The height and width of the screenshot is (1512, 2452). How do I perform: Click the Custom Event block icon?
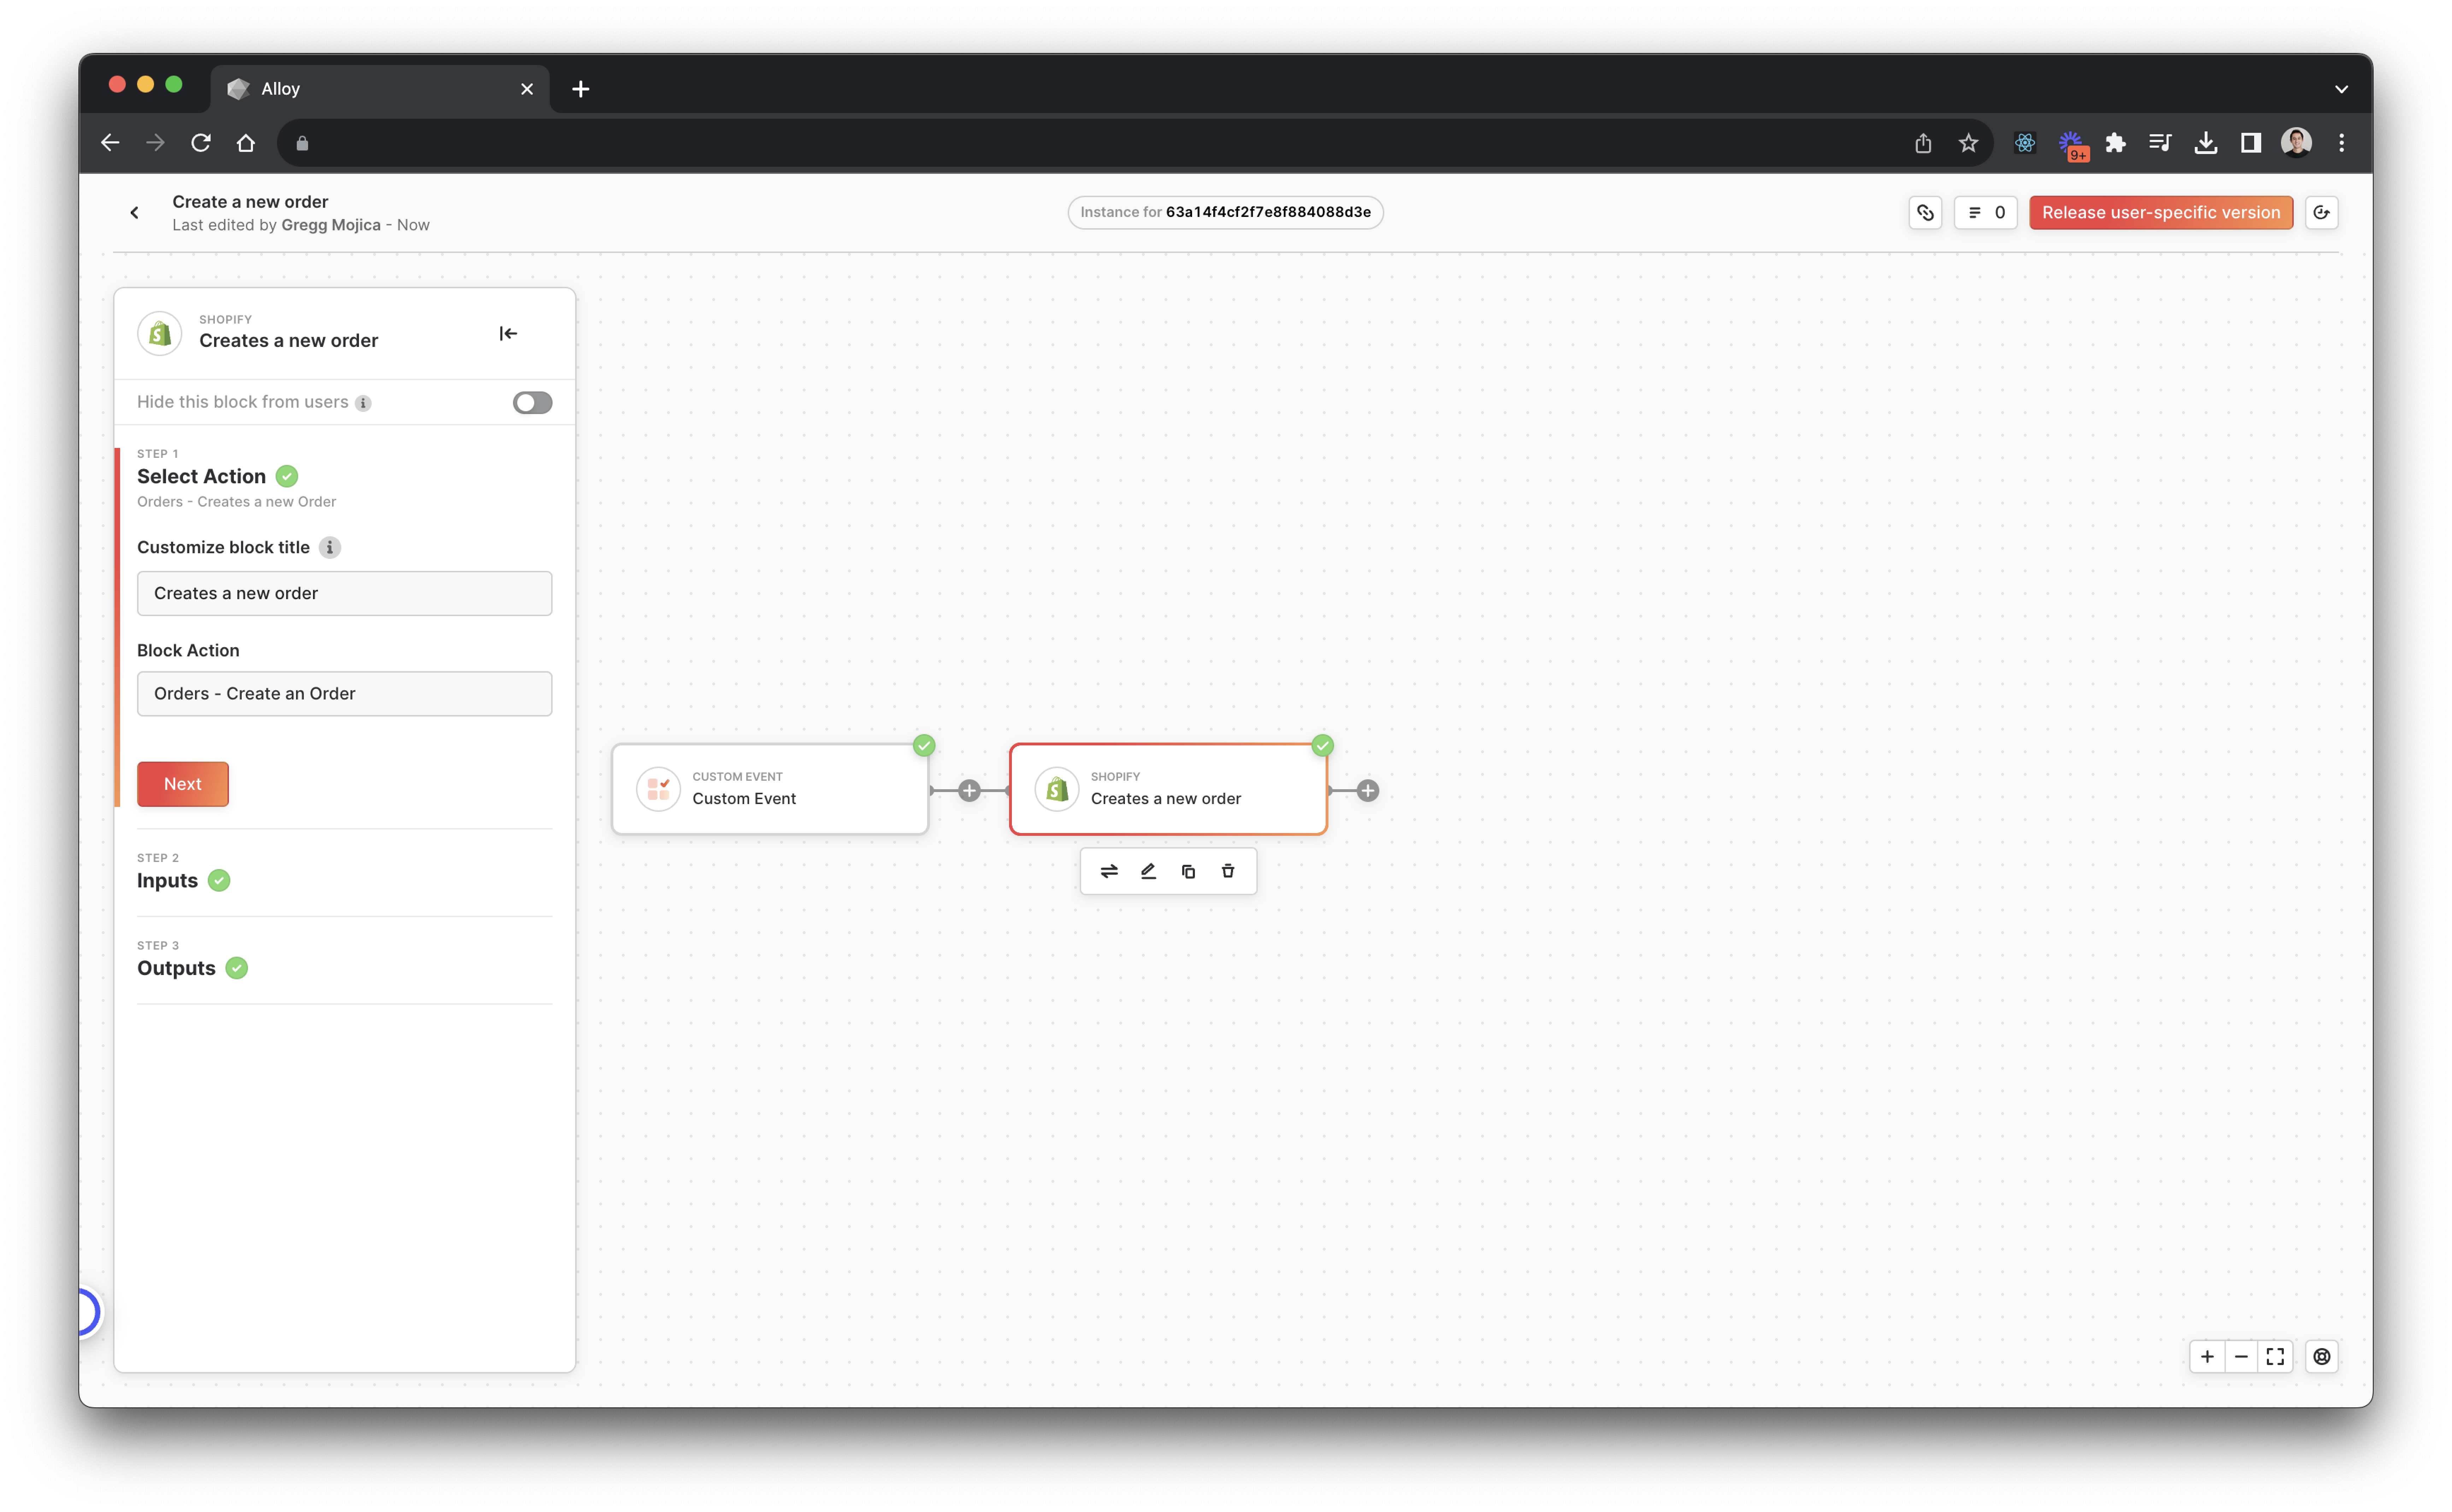tap(658, 789)
